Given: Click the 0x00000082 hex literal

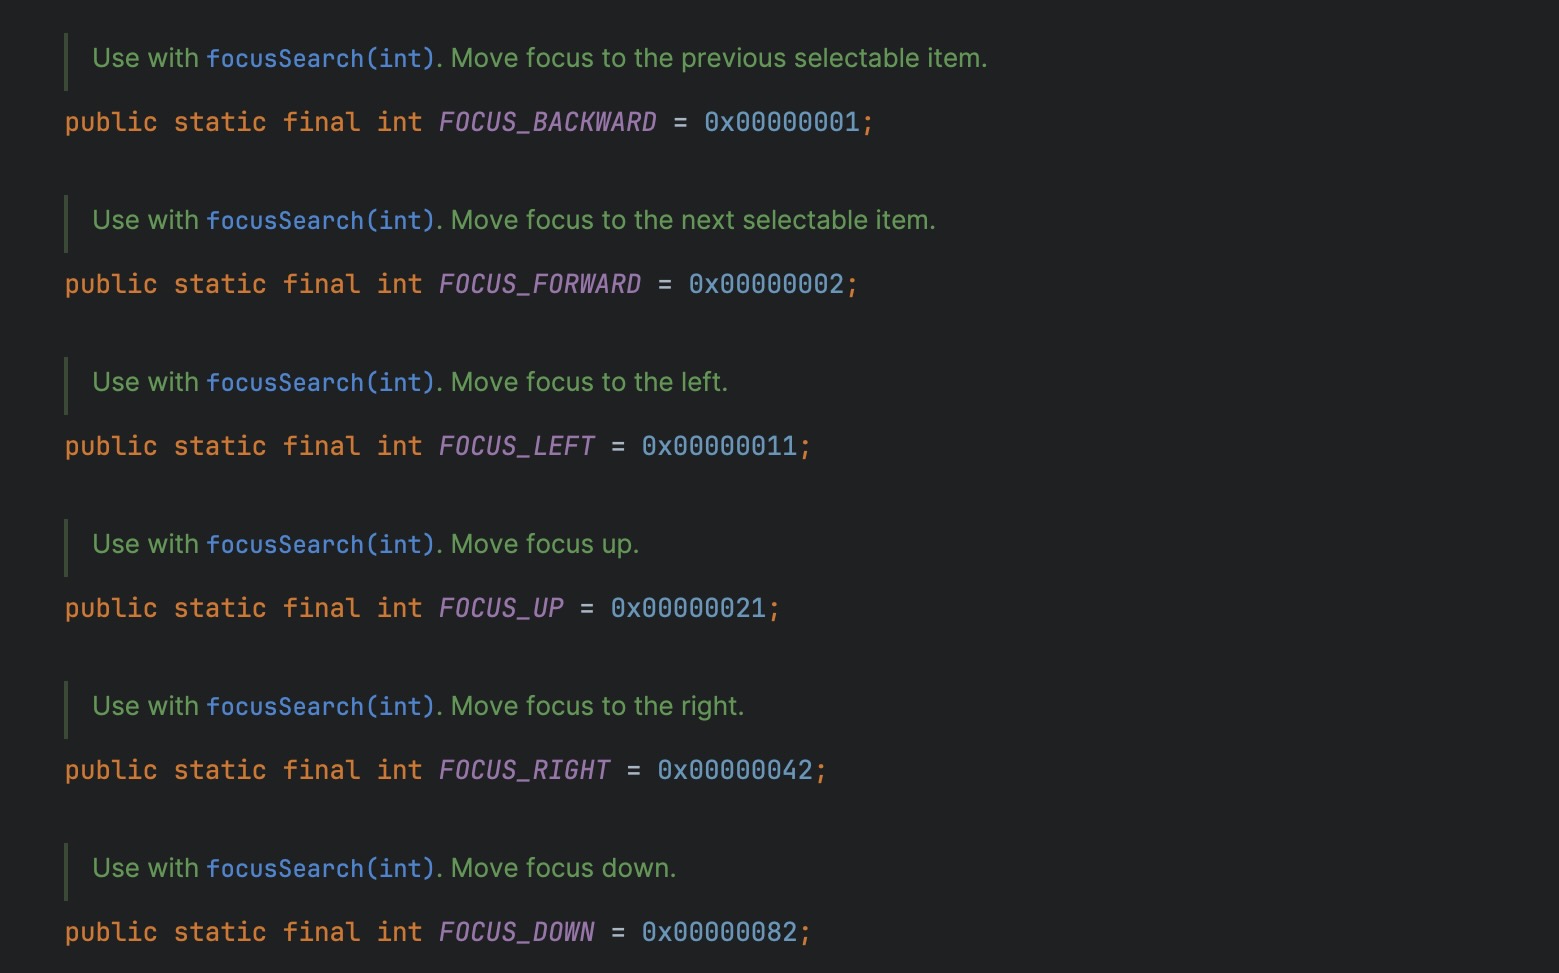Looking at the screenshot, I should pyautogui.click(x=719, y=932).
